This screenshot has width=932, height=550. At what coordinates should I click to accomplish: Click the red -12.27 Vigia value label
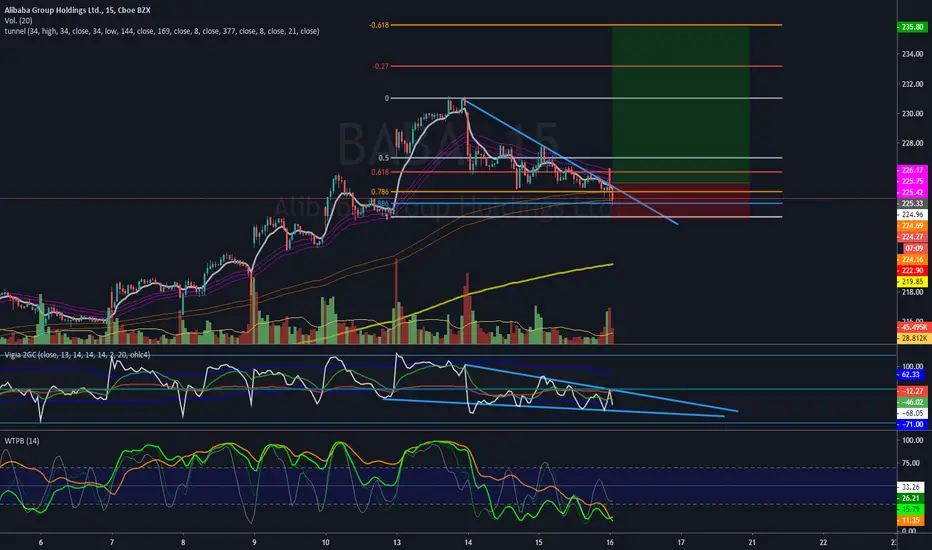coord(912,391)
